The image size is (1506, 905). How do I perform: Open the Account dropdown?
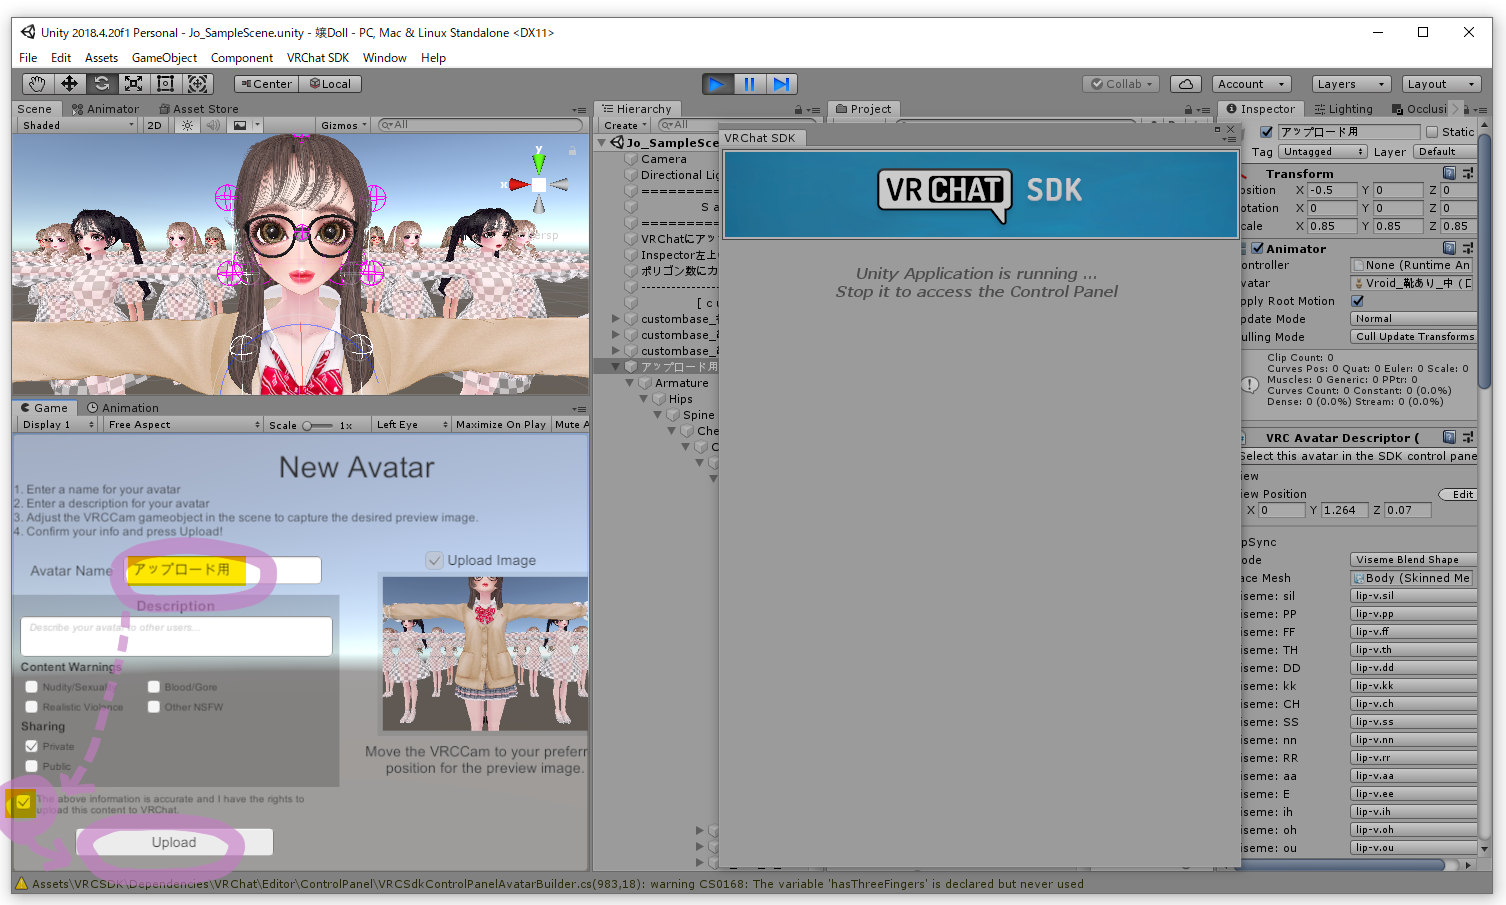[1252, 84]
